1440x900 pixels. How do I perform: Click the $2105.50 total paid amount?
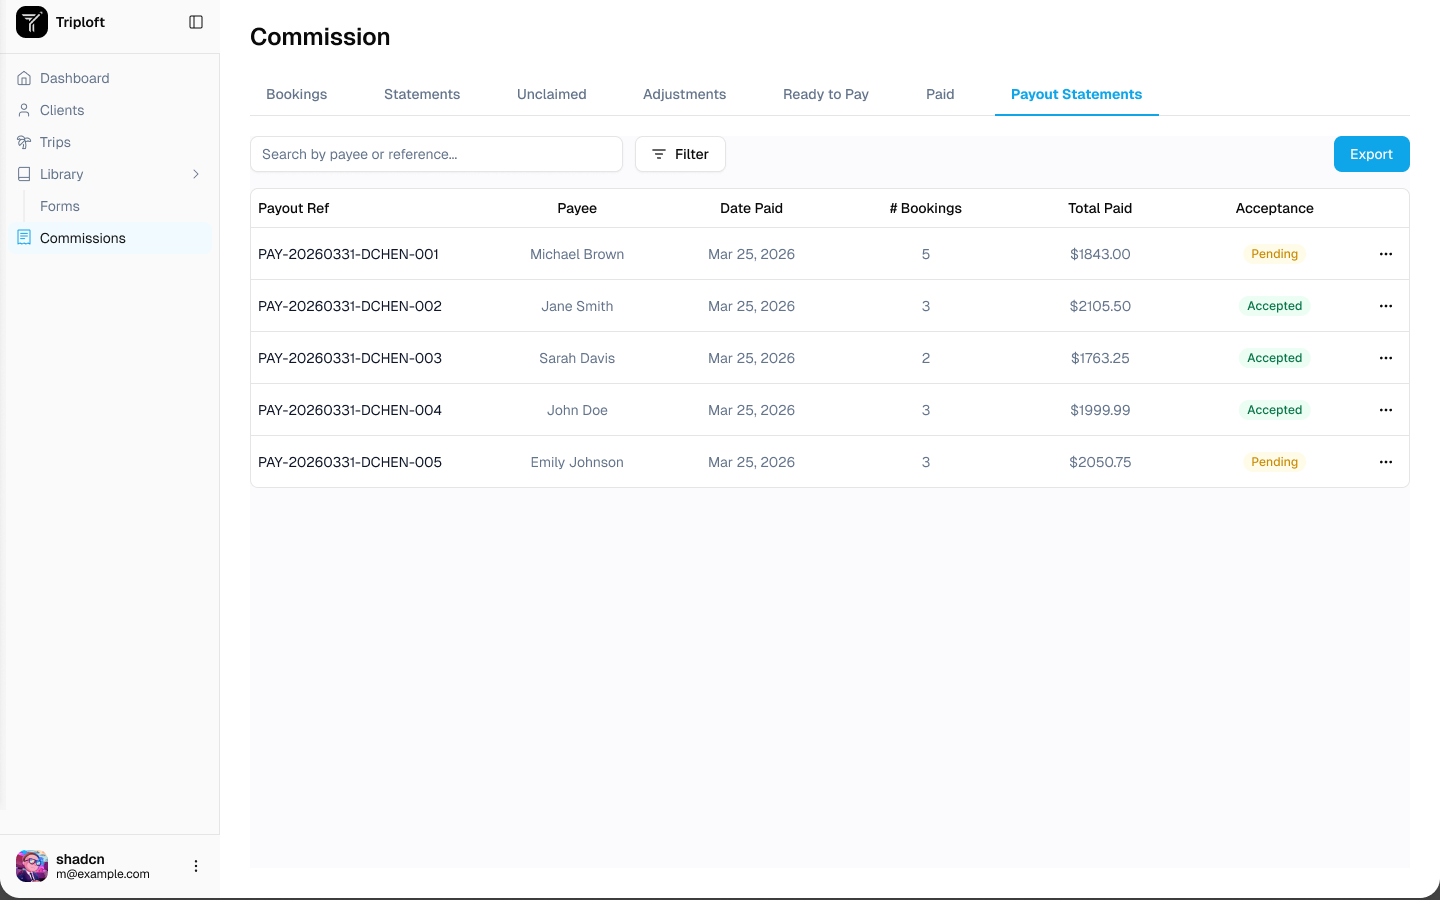tap(1100, 306)
